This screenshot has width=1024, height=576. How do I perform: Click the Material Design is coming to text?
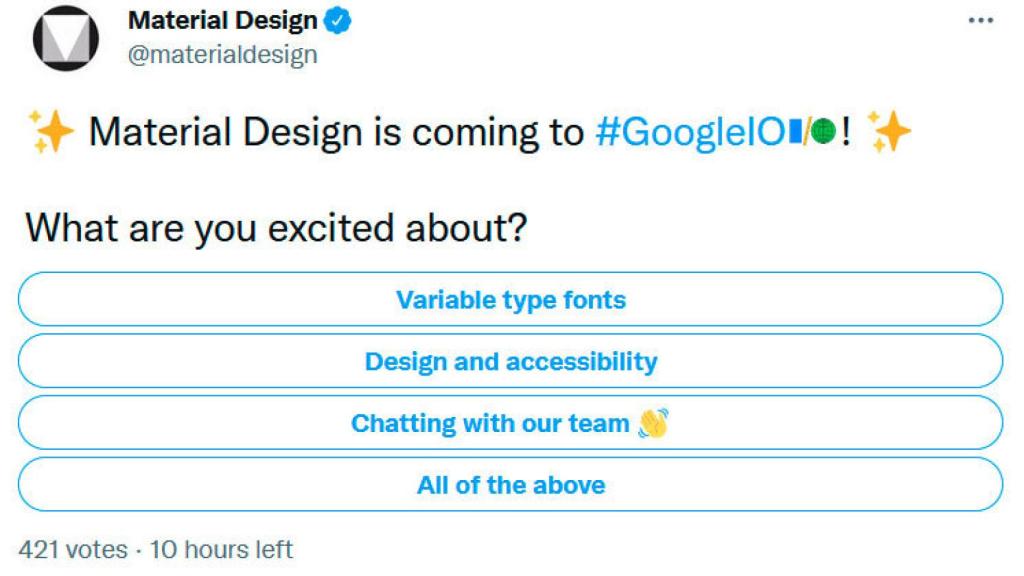[336, 133]
